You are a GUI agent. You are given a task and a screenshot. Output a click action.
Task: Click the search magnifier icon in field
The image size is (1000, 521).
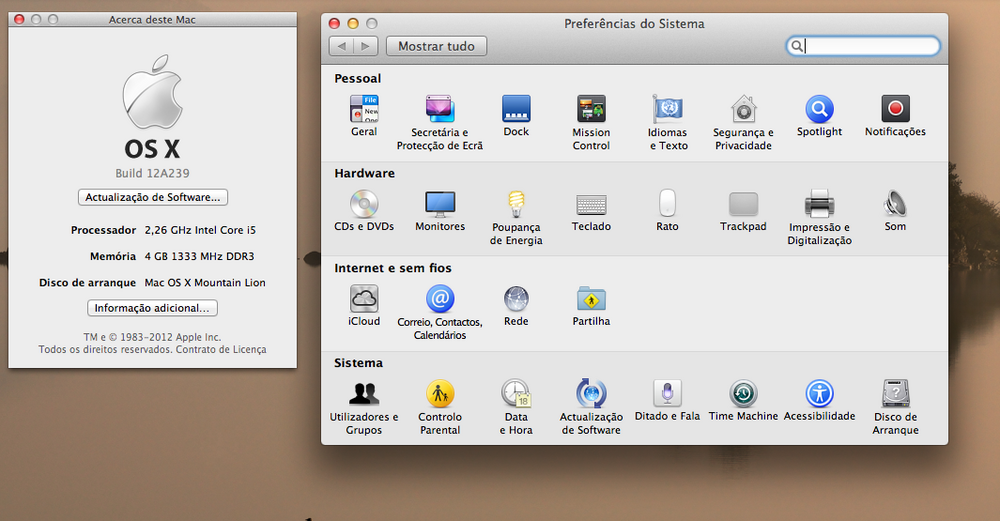pyautogui.click(x=797, y=46)
